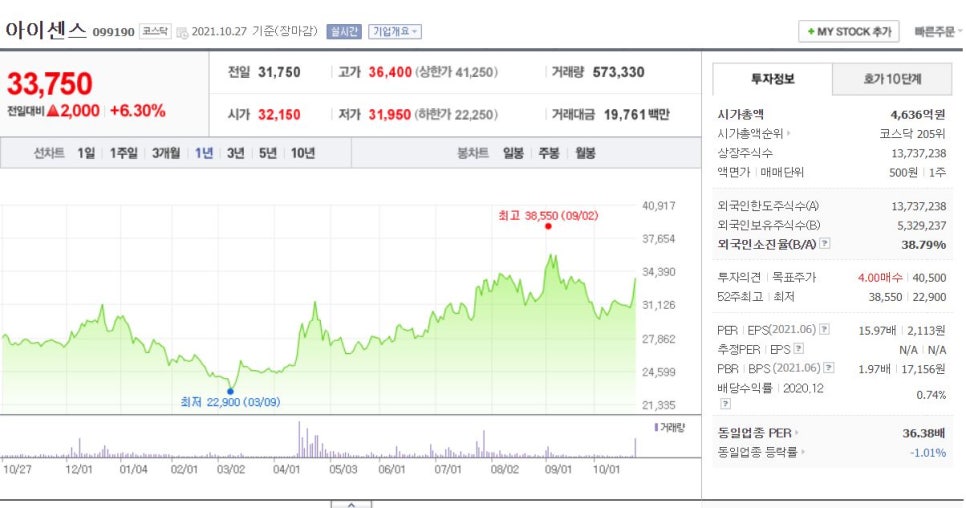Click the 목표주가 value 40,500

[929, 278]
